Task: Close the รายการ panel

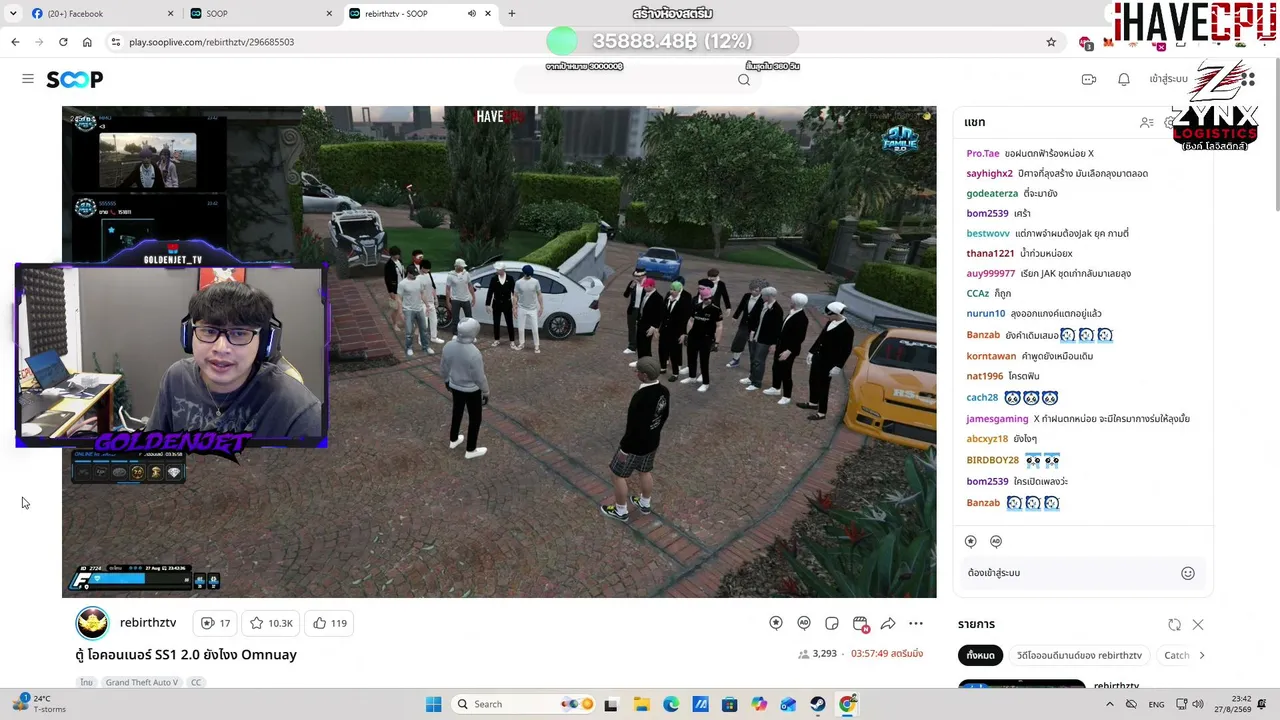Action: 1198,625
